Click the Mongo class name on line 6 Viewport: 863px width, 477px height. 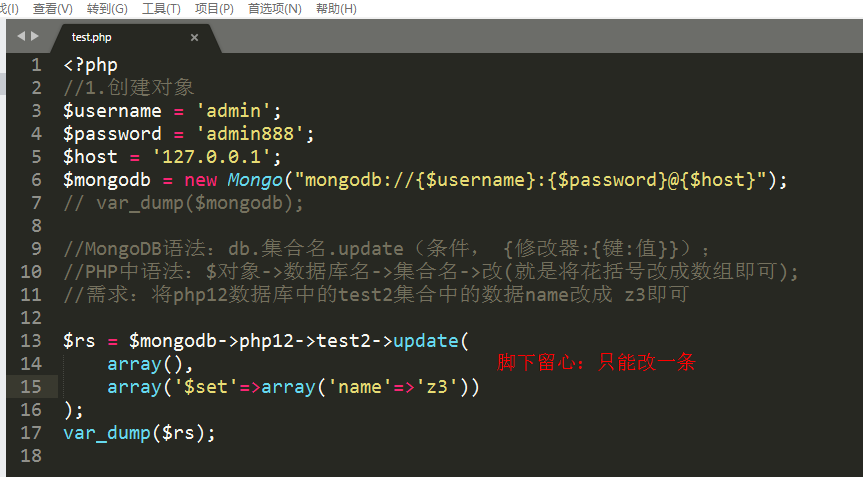click(x=254, y=180)
